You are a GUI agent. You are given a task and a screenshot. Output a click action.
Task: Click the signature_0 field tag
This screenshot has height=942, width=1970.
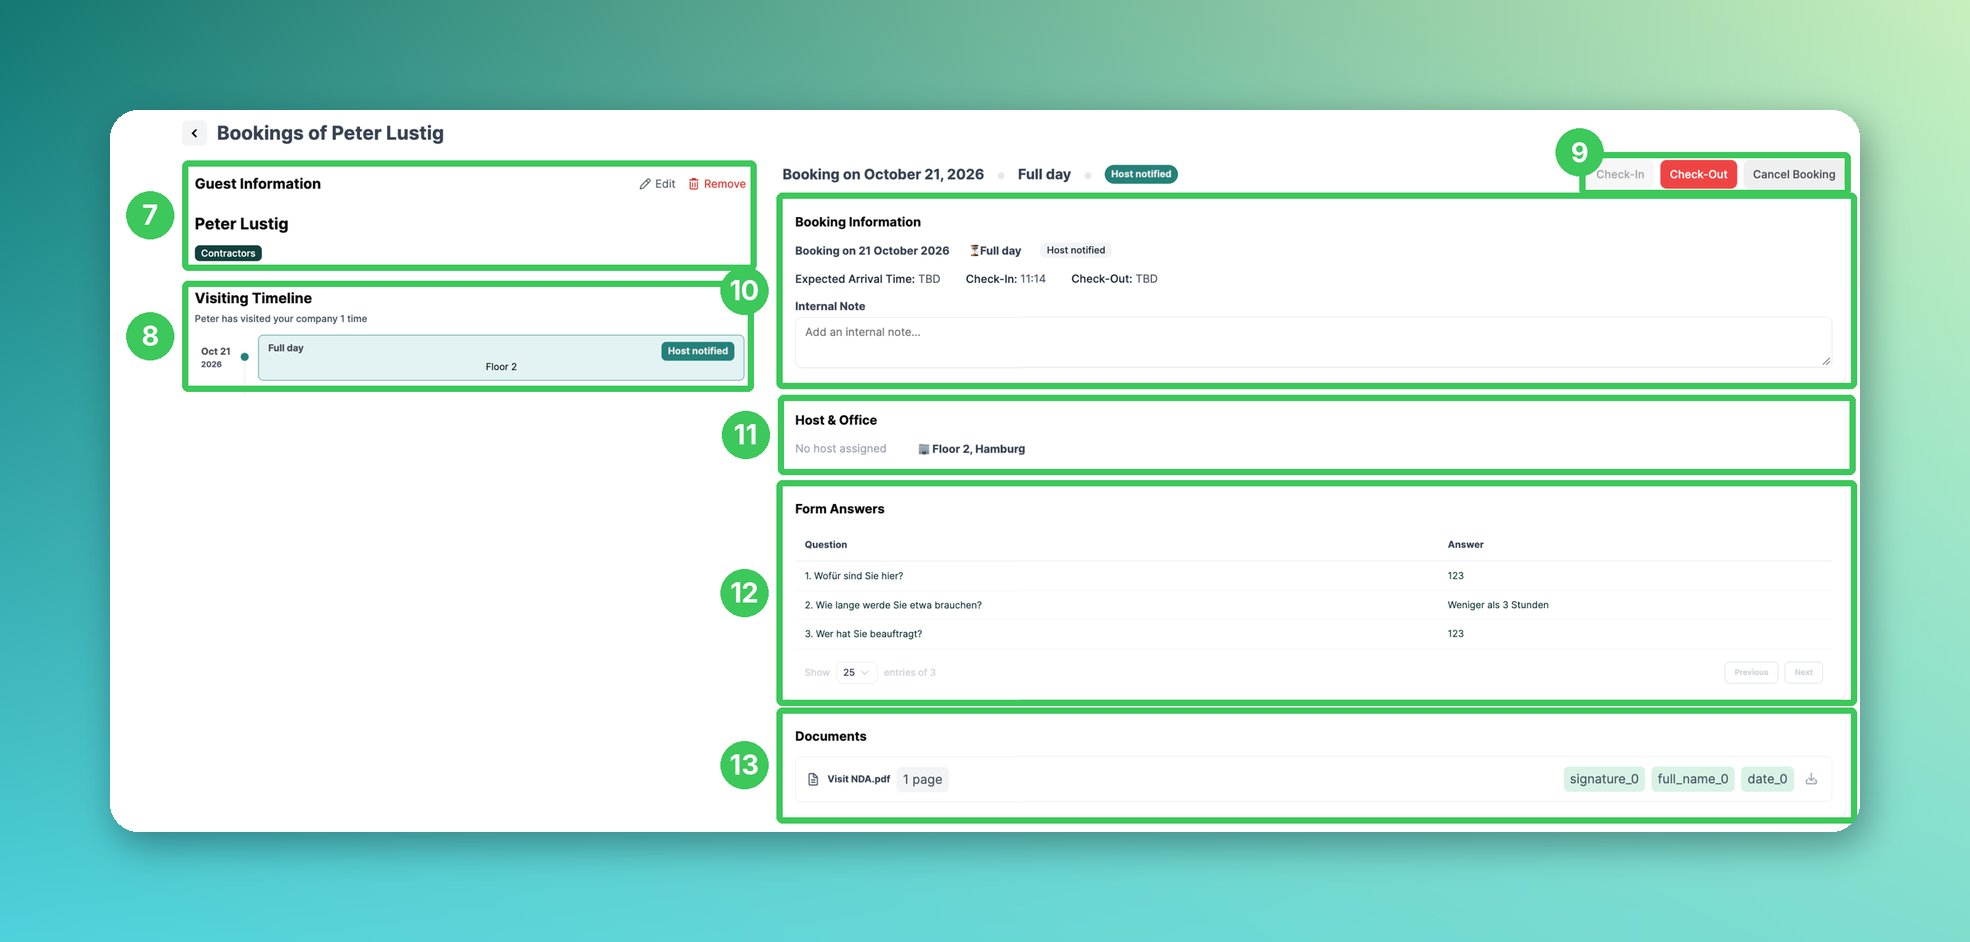[x=1604, y=779]
